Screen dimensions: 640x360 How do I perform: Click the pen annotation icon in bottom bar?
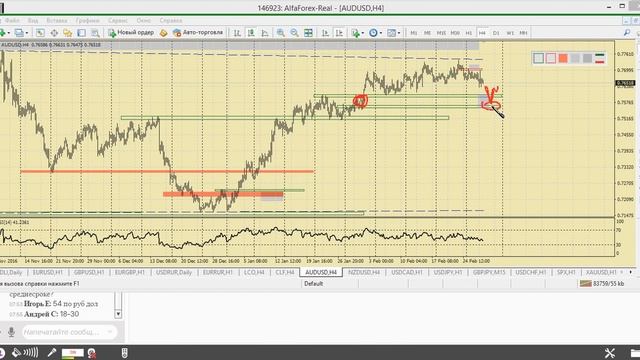click(x=52, y=353)
